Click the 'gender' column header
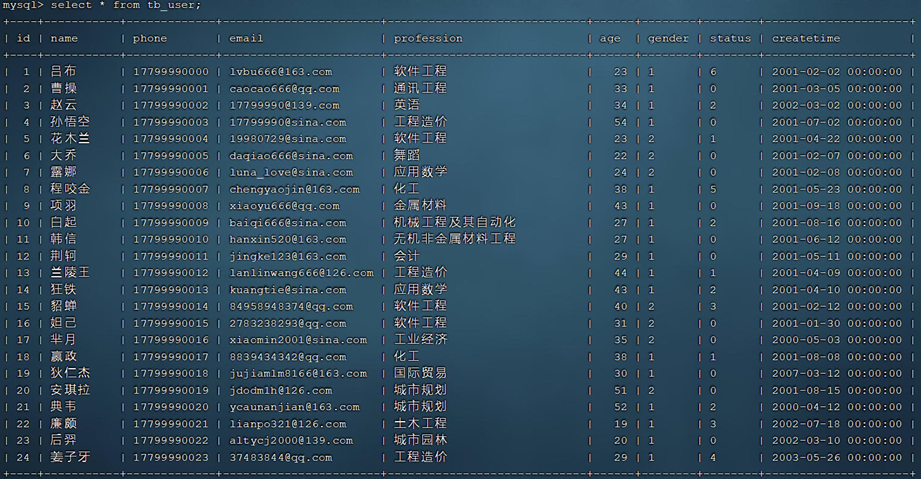Image resolution: width=921 pixels, height=479 pixels. coord(668,39)
